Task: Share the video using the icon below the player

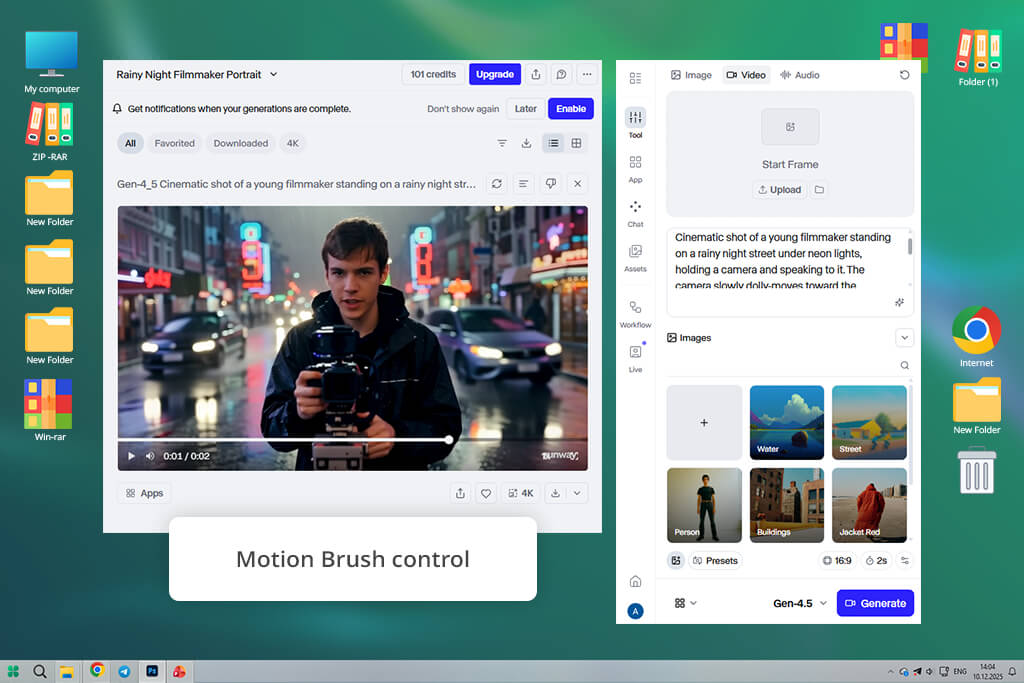Action: pos(460,493)
